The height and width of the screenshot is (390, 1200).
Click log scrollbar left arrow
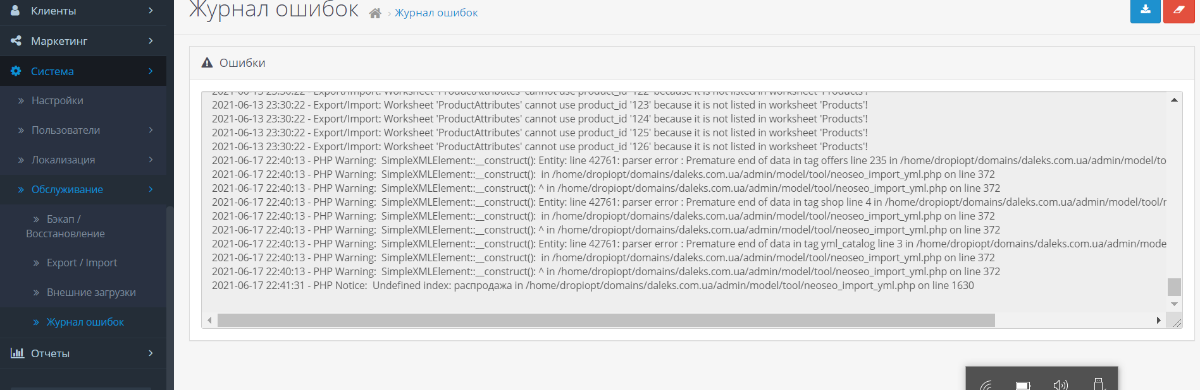[x=209, y=320]
